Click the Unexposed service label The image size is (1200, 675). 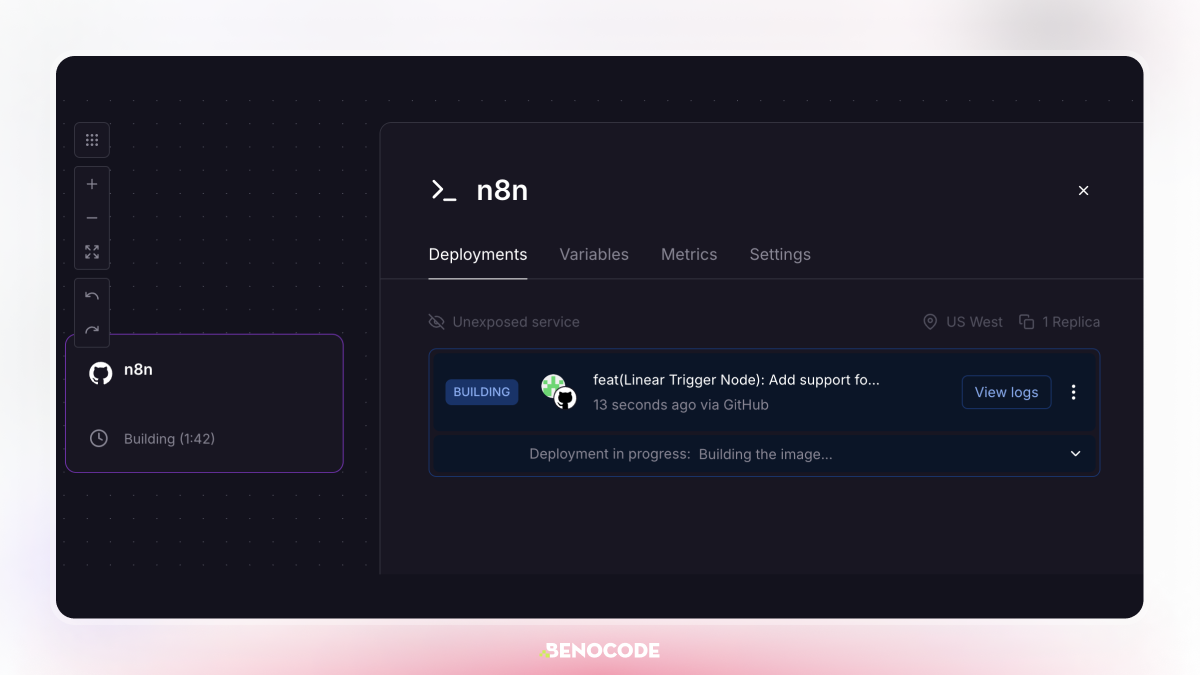516,322
